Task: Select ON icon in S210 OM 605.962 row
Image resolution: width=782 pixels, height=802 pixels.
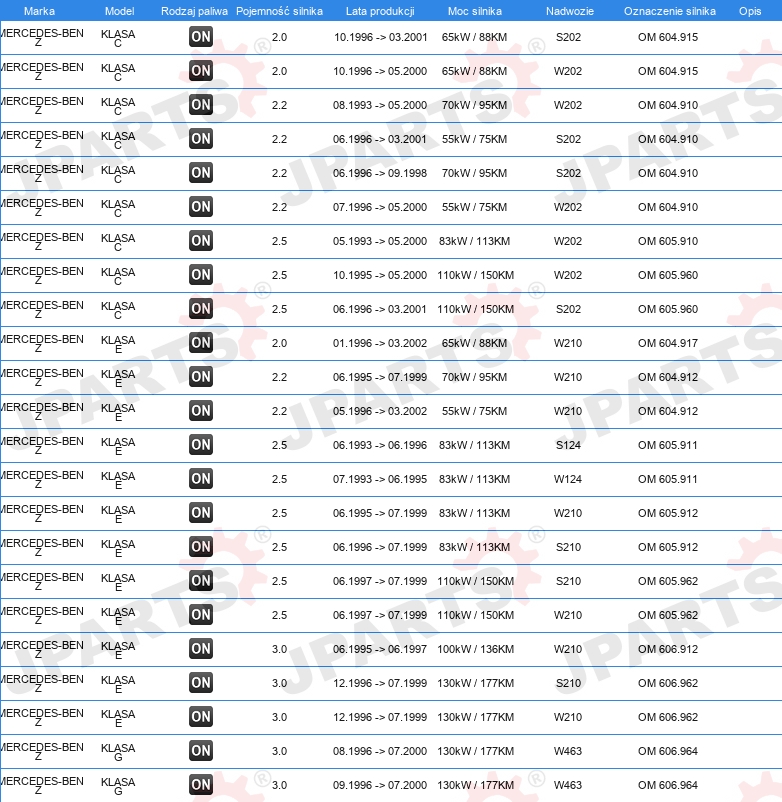Action: [200, 581]
